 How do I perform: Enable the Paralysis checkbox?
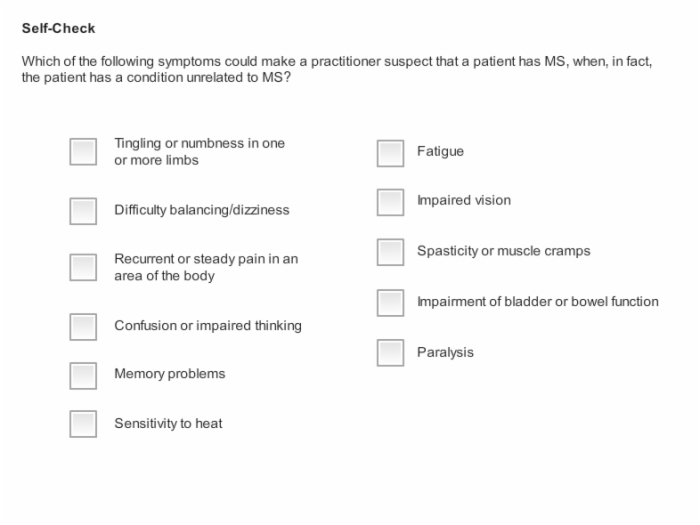tap(391, 353)
